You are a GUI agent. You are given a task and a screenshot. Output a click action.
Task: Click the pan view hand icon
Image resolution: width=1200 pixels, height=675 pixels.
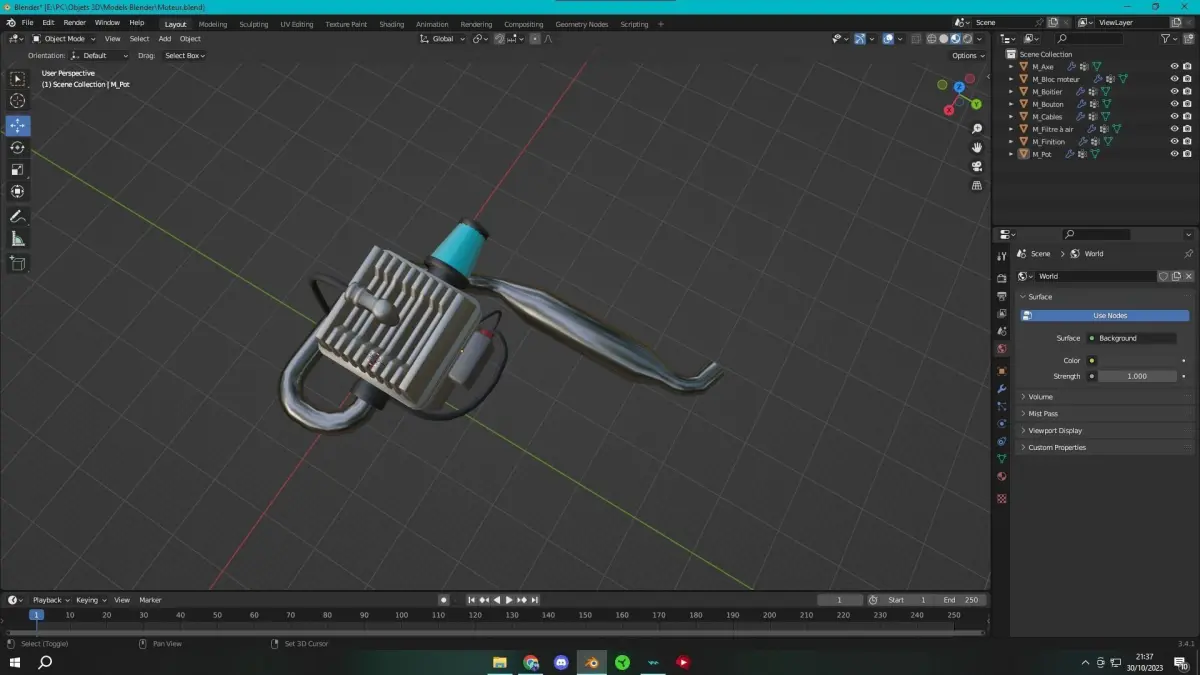[977, 147]
